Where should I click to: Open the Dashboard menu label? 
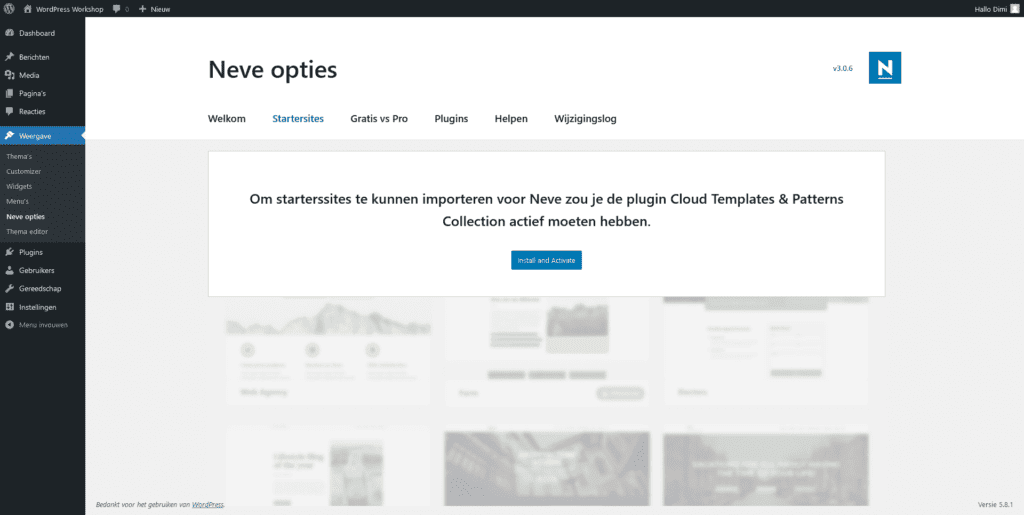[37, 33]
